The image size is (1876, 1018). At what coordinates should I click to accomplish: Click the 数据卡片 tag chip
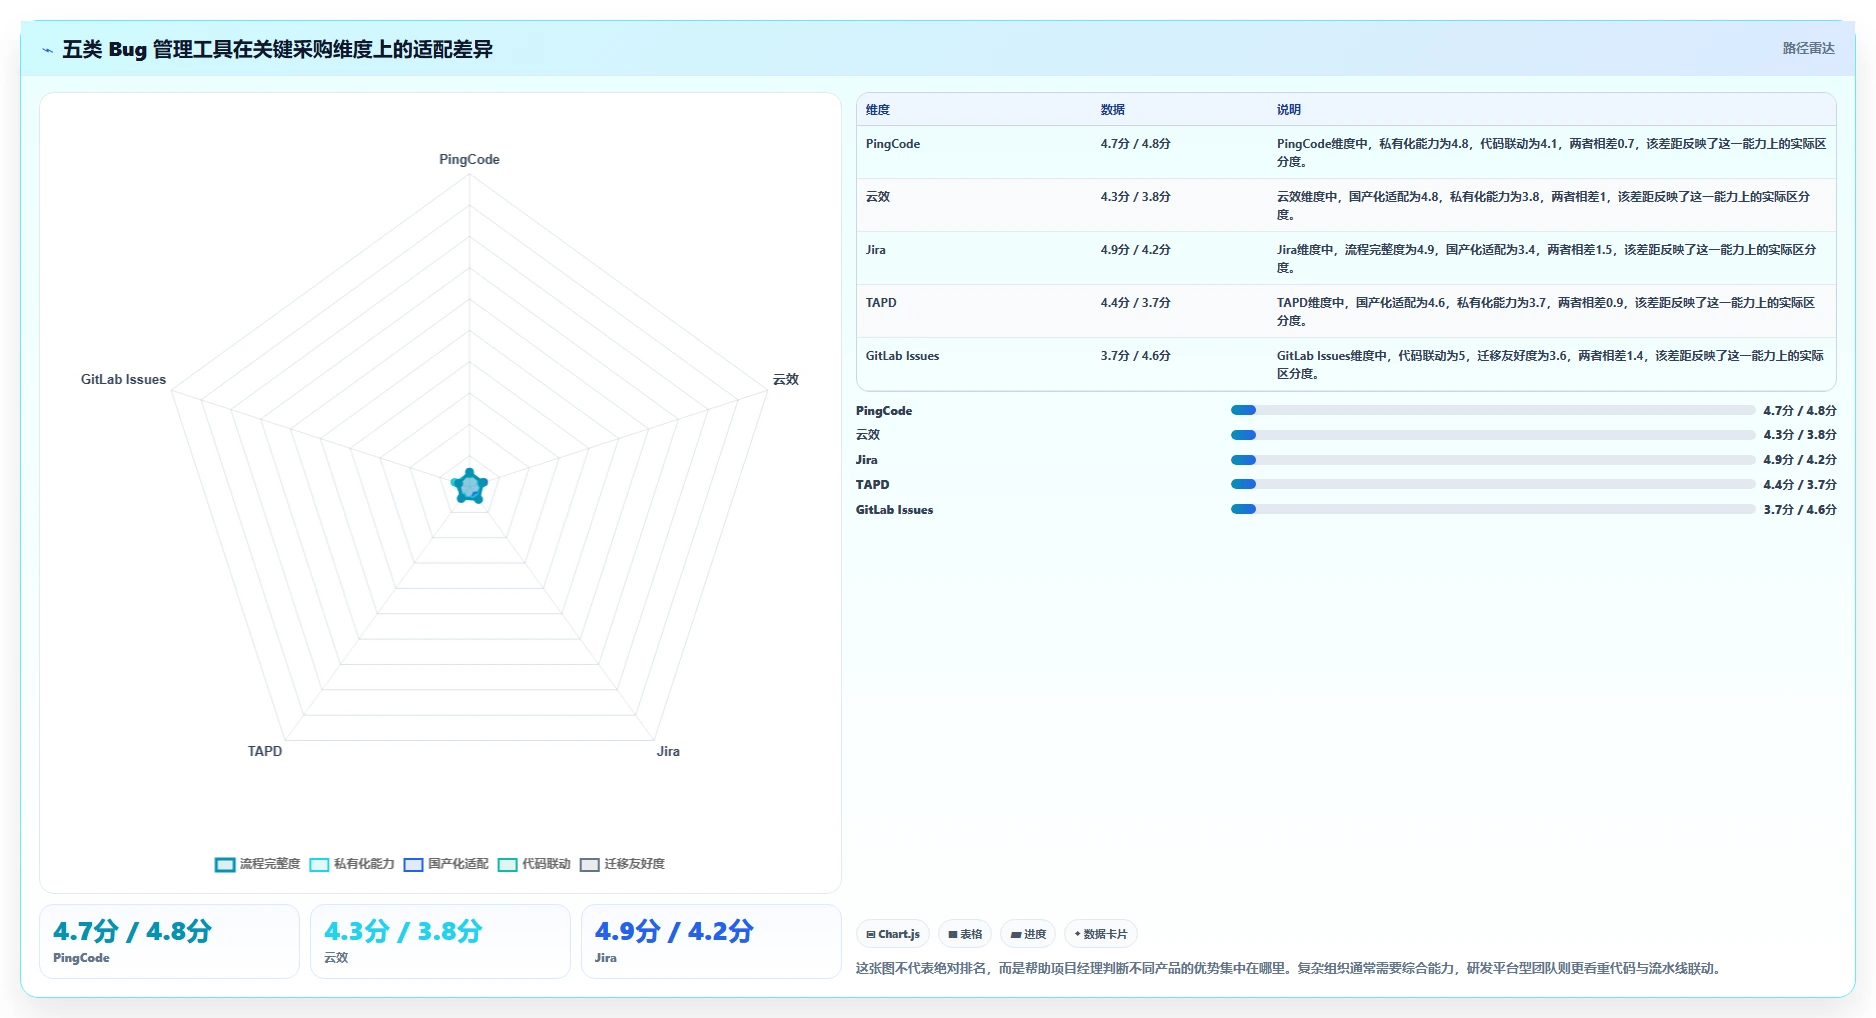pyautogui.click(x=1101, y=934)
